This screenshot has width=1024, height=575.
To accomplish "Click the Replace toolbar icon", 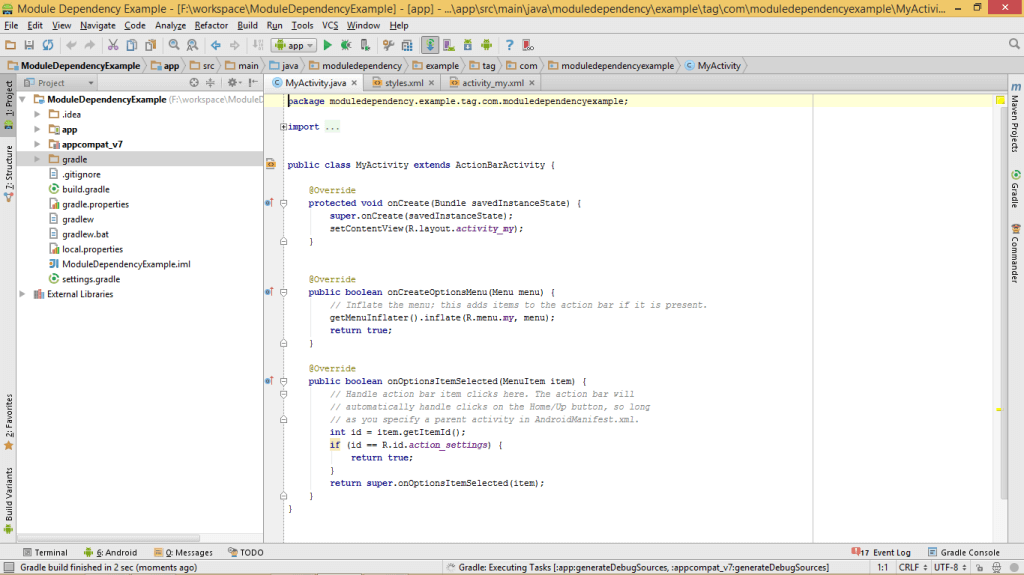I will (x=192, y=45).
